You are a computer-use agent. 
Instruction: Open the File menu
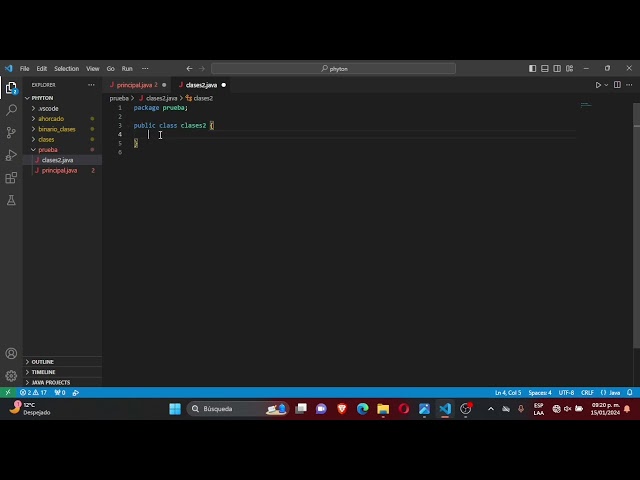24,69
